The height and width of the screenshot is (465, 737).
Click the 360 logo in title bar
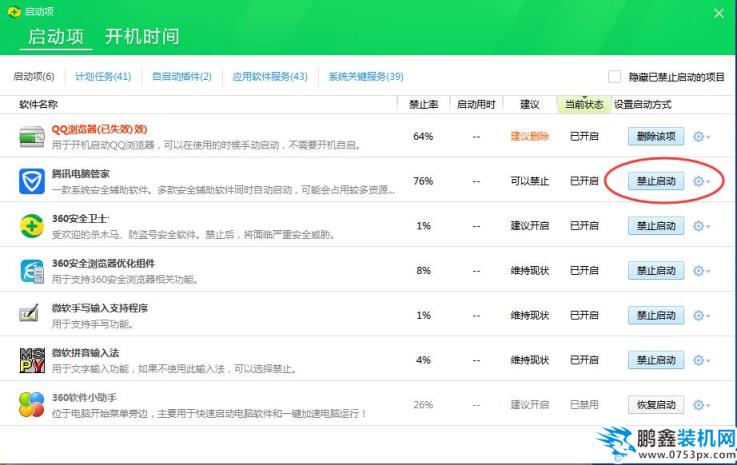point(14,11)
